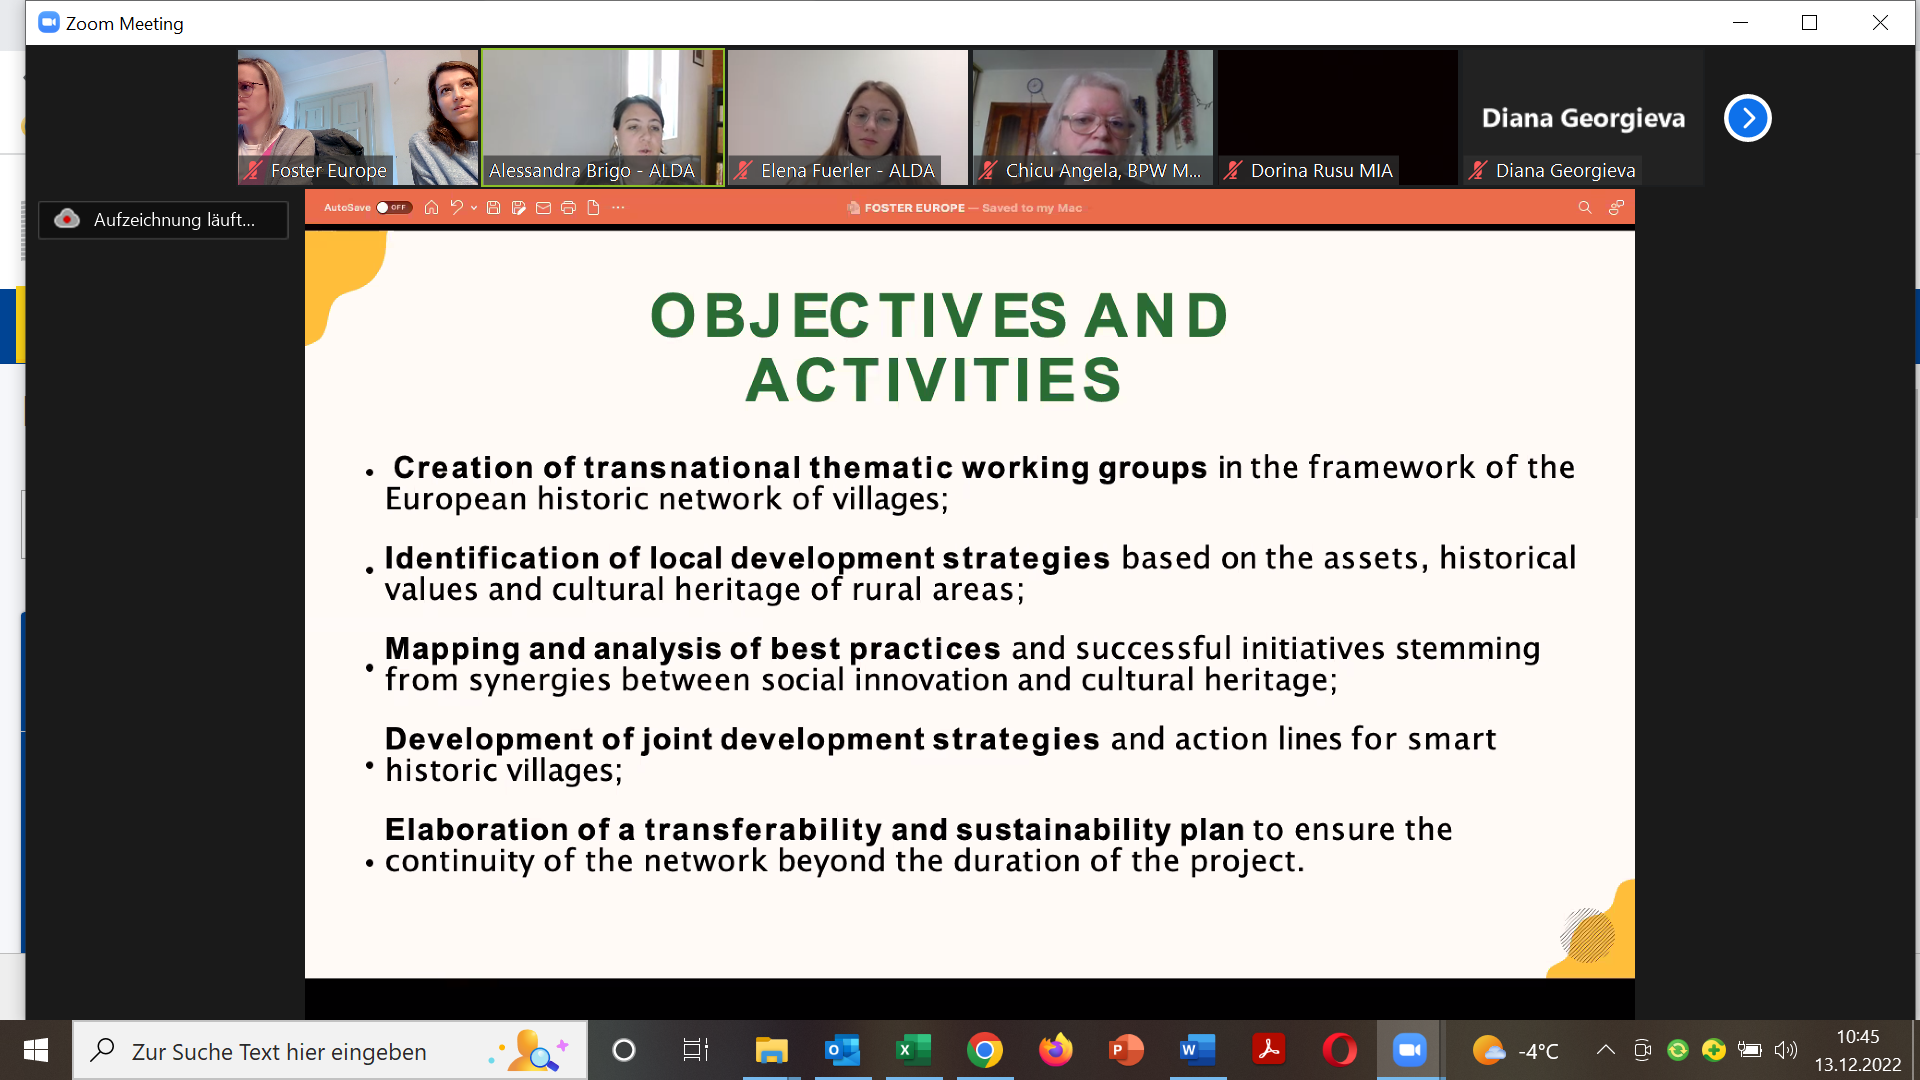The width and height of the screenshot is (1920, 1080).
Task: Click the Home icon on the Quick Access Toolbar
Action: (431, 207)
